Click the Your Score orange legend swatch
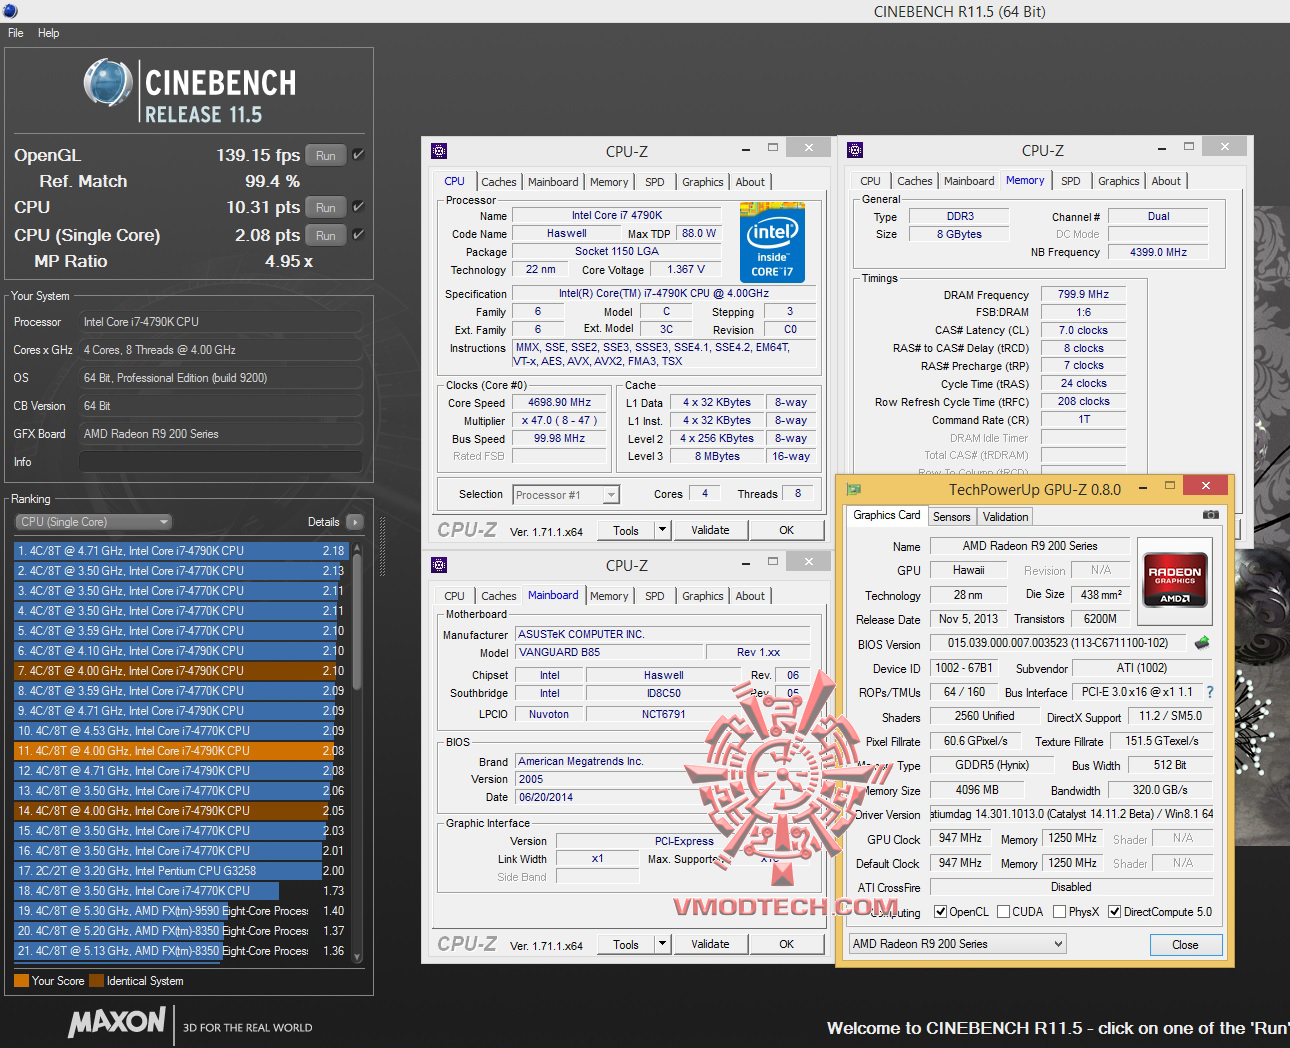This screenshot has width=1290, height=1048. pyautogui.click(x=21, y=981)
